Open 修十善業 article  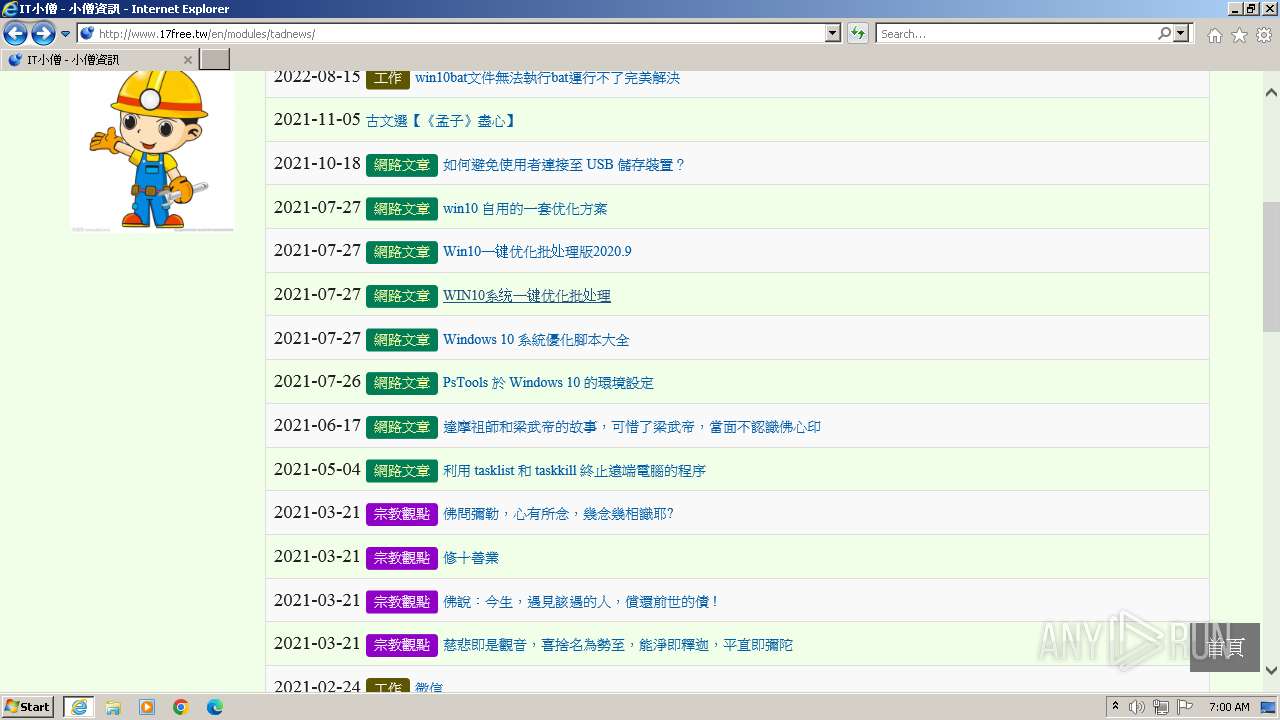click(x=471, y=558)
